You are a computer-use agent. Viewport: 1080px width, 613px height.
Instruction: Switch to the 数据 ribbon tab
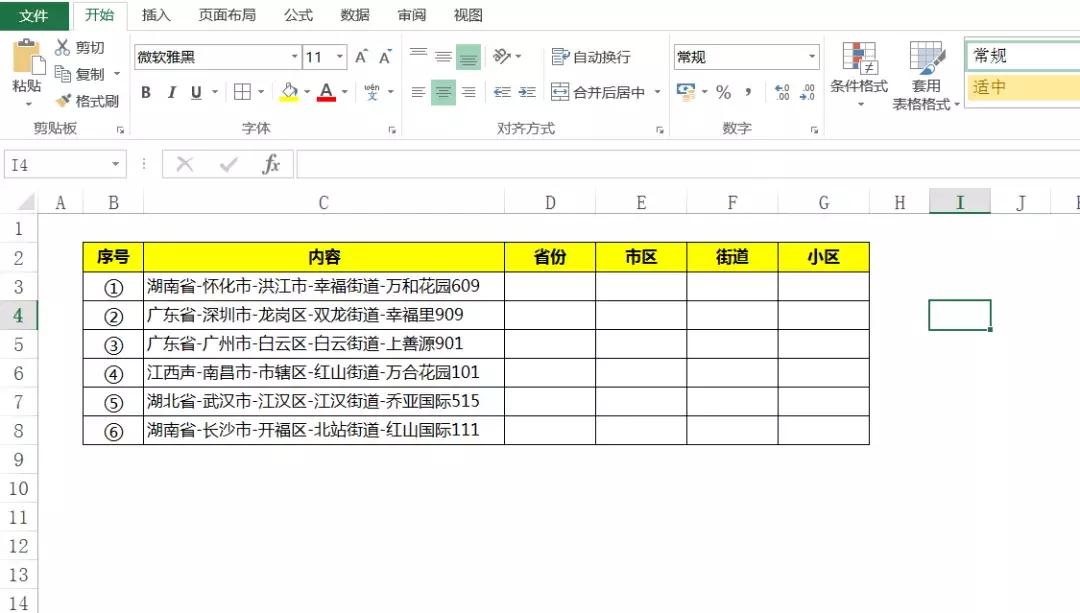[x=355, y=15]
